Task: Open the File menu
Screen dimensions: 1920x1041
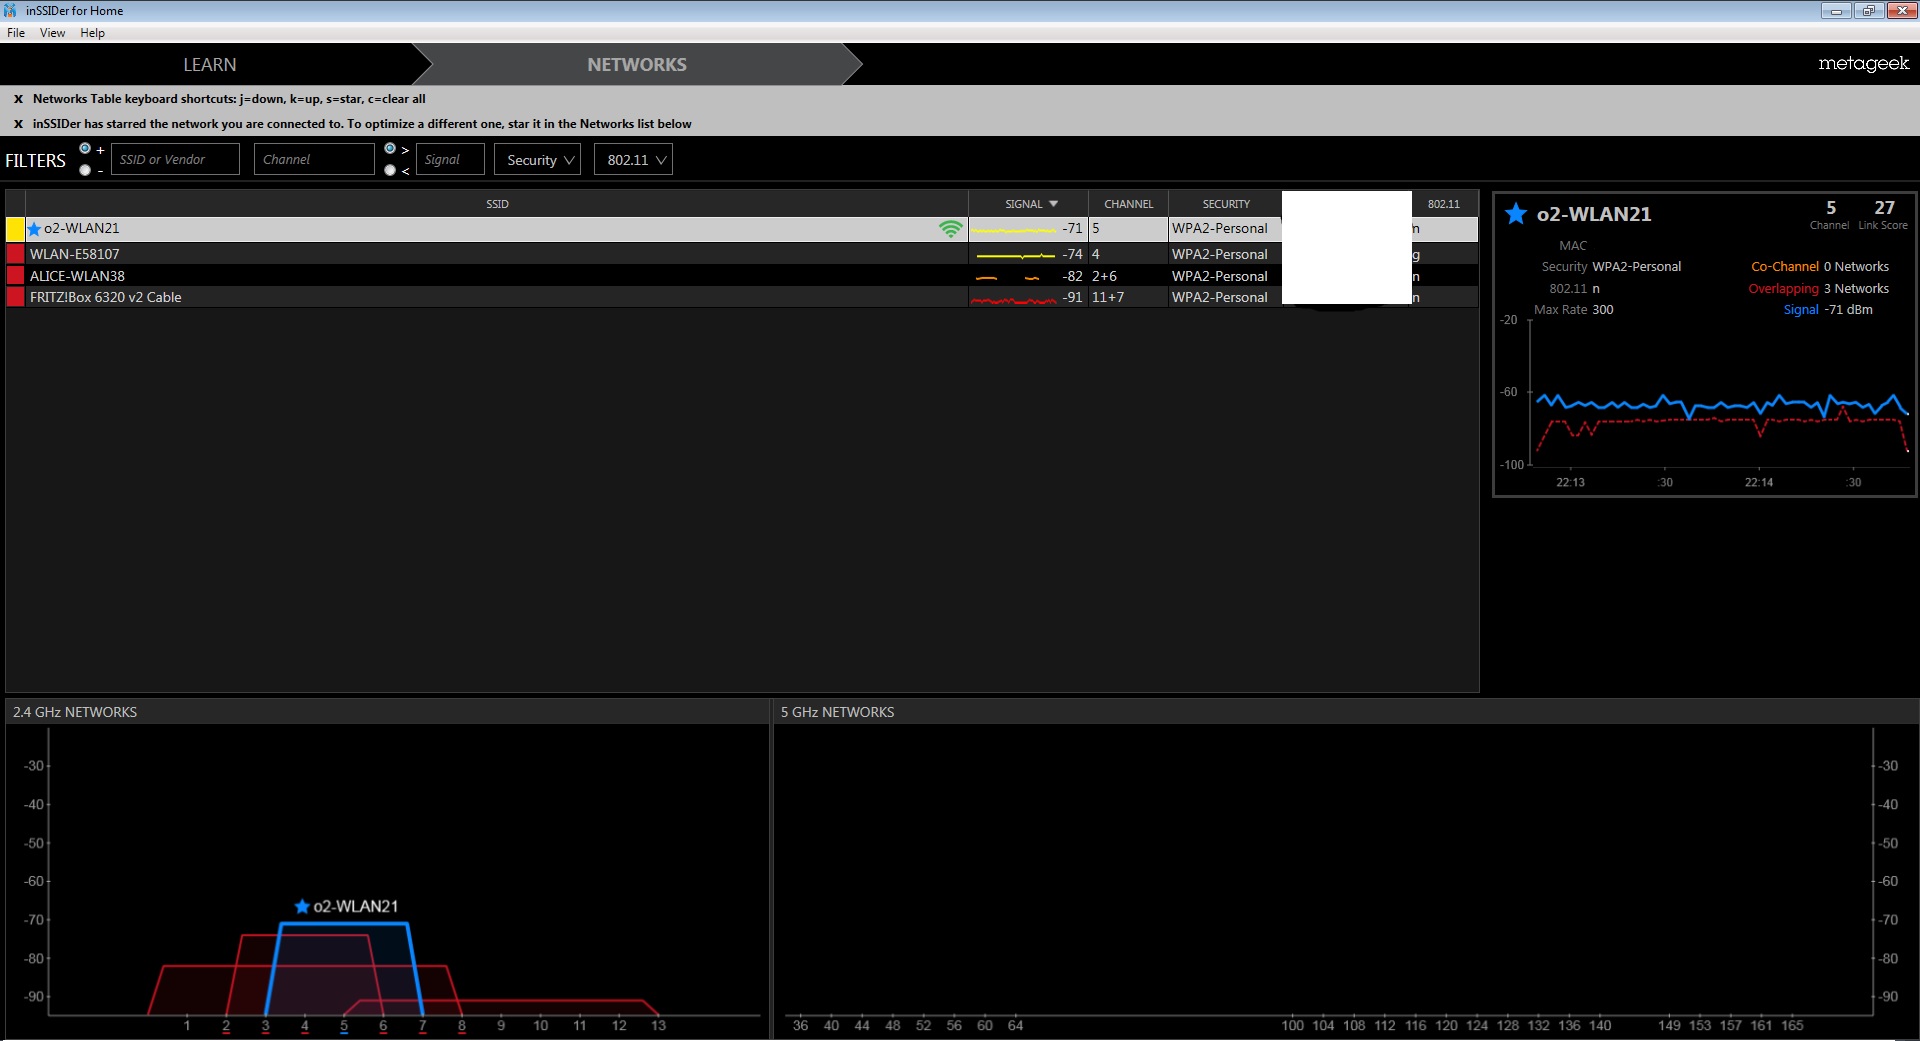Action: click(16, 33)
